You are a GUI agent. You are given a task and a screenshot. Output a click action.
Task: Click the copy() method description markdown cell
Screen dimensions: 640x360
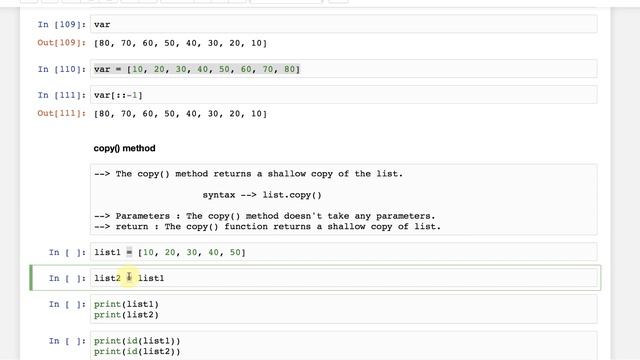coord(343,200)
